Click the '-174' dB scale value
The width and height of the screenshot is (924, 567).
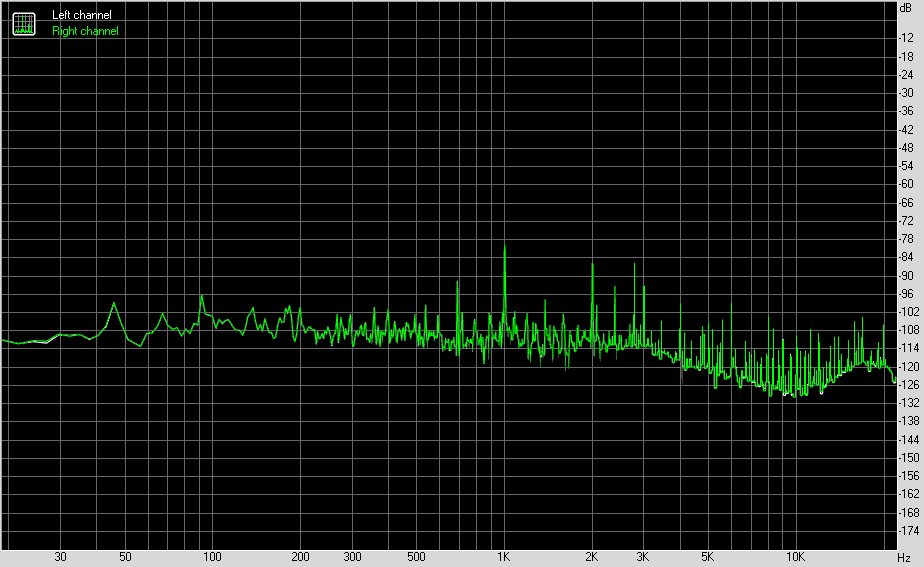coord(908,531)
